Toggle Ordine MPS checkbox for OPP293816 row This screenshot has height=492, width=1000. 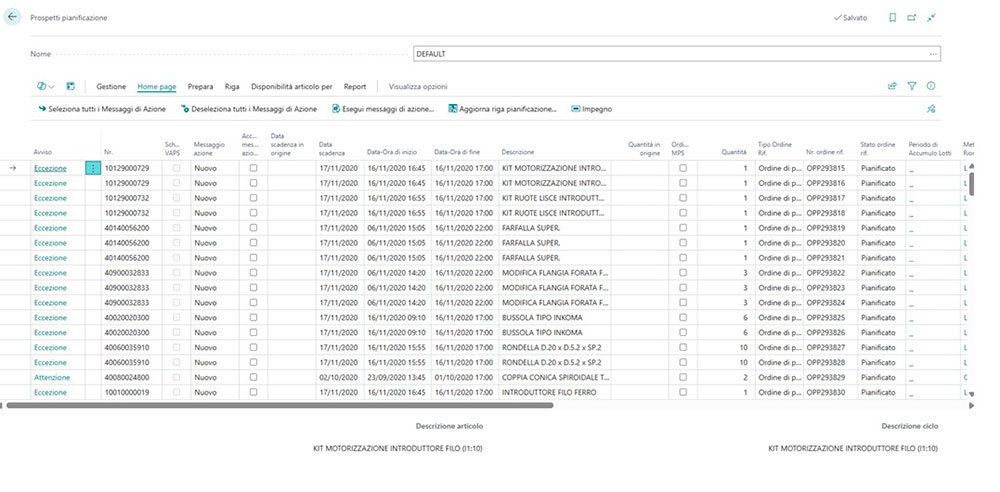pos(683,183)
